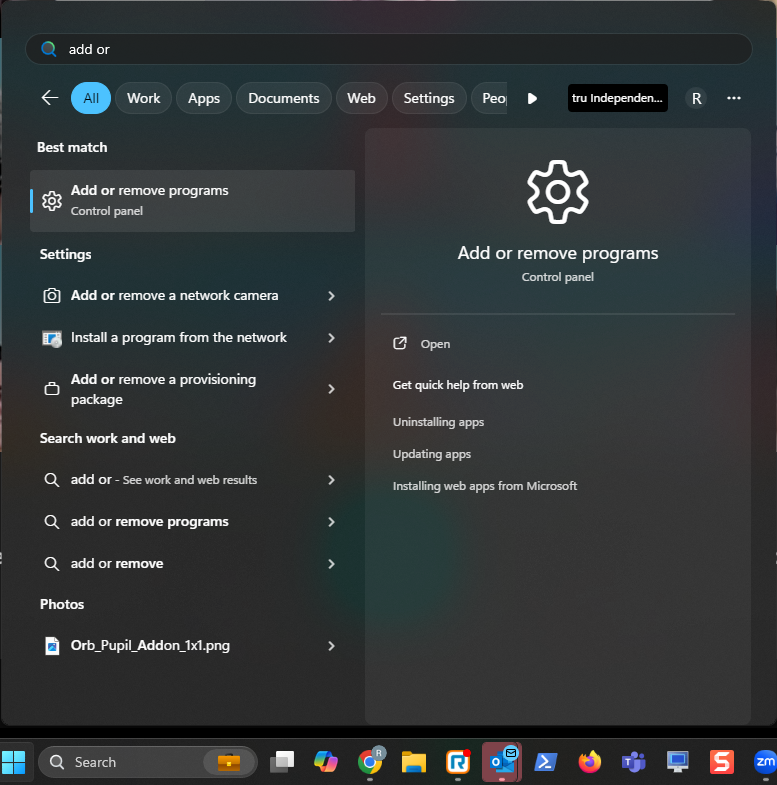Open Microsoft Teams from the taskbar
Screen dimensions: 777x785
point(633,762)
